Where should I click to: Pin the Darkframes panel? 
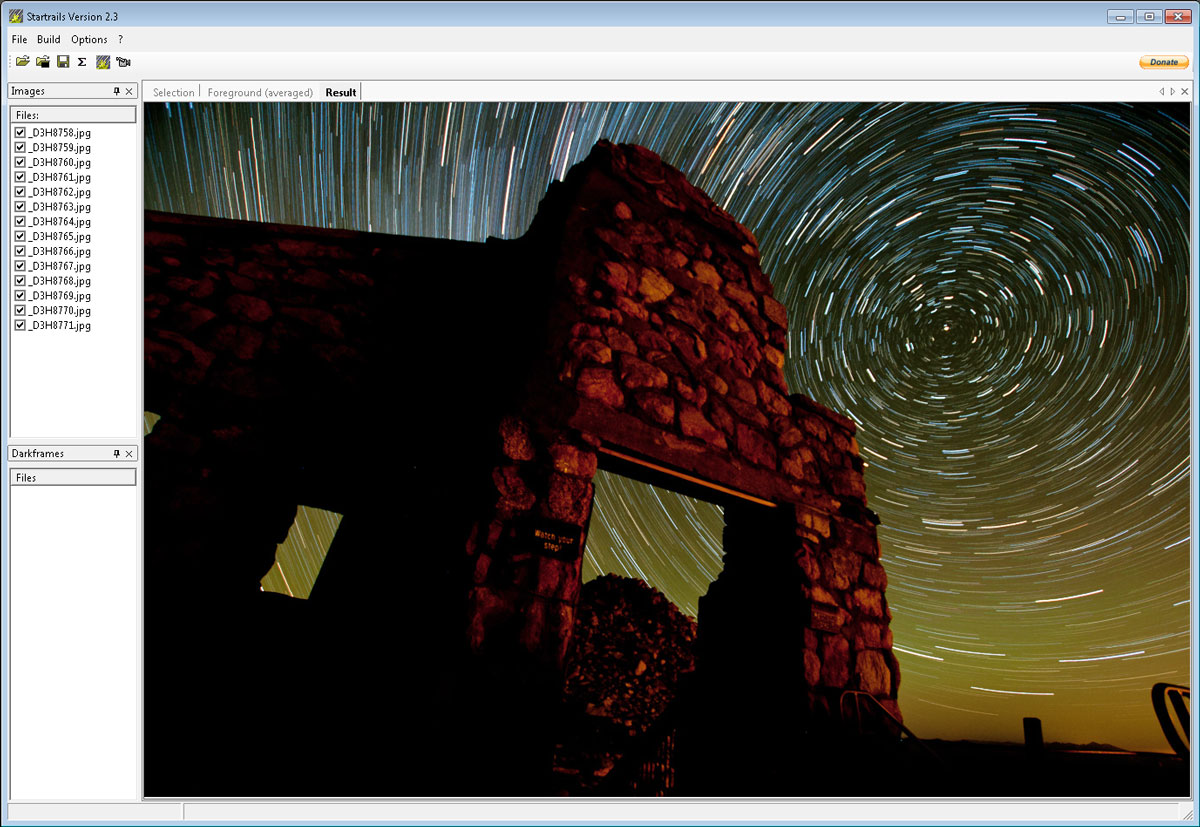pyautogui.click(x=116, y=454)
